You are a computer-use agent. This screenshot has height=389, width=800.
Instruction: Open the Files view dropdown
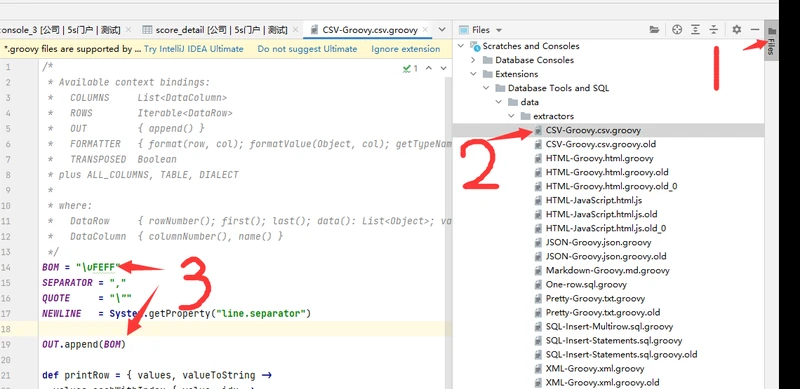coord(498,30)
